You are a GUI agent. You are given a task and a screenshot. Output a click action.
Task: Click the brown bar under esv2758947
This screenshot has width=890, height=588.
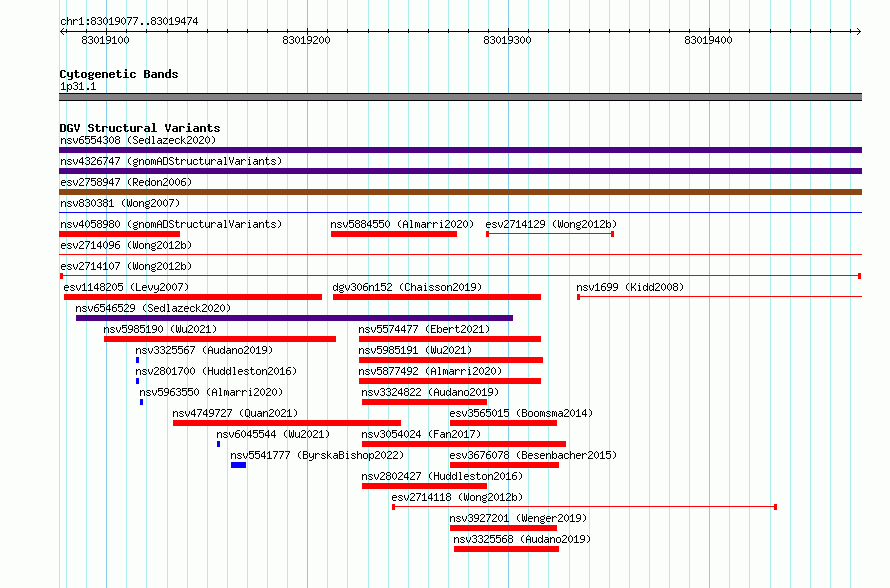(x=460, y=192)
